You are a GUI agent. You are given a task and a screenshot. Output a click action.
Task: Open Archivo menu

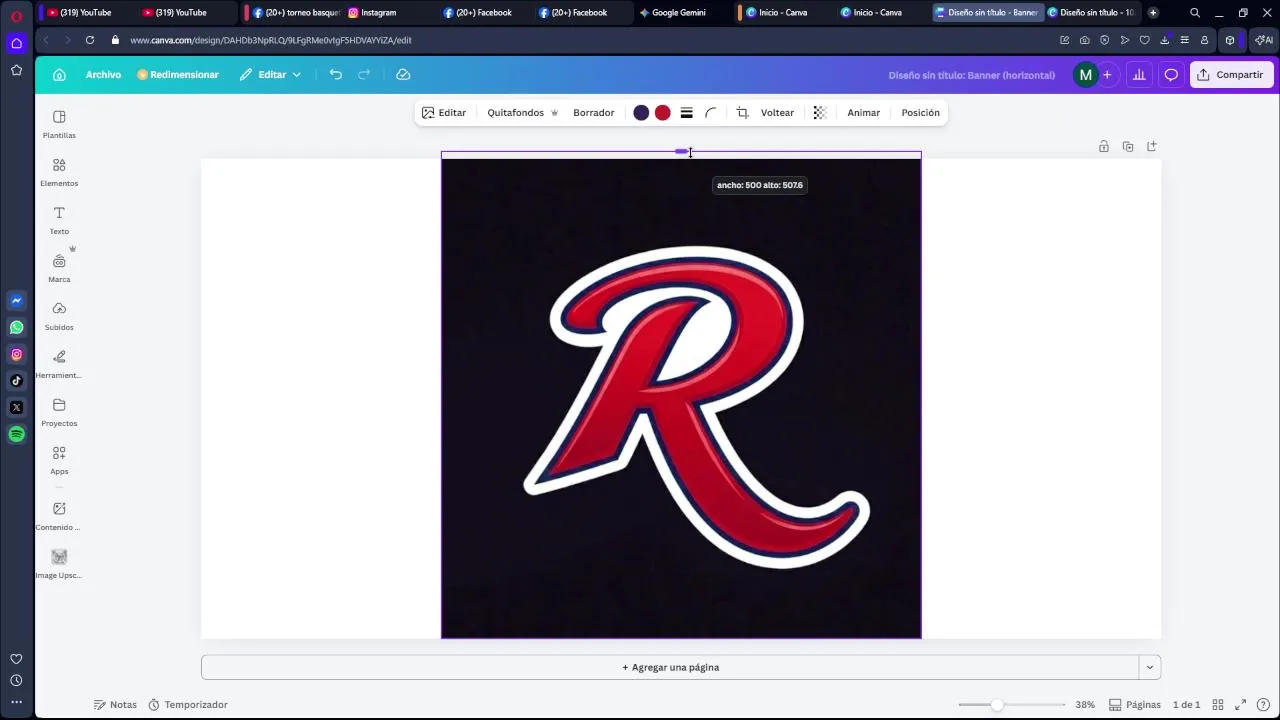(x=103, y=75)
